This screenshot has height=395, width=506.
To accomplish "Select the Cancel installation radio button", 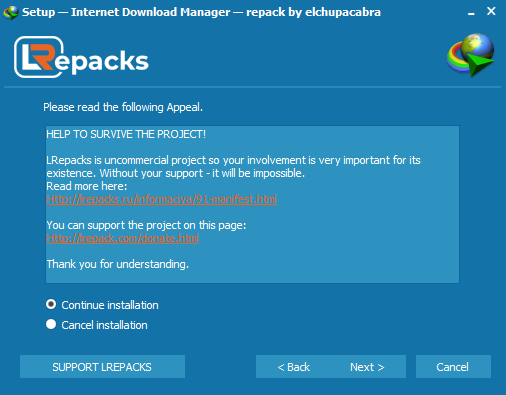I will point(51,324).
